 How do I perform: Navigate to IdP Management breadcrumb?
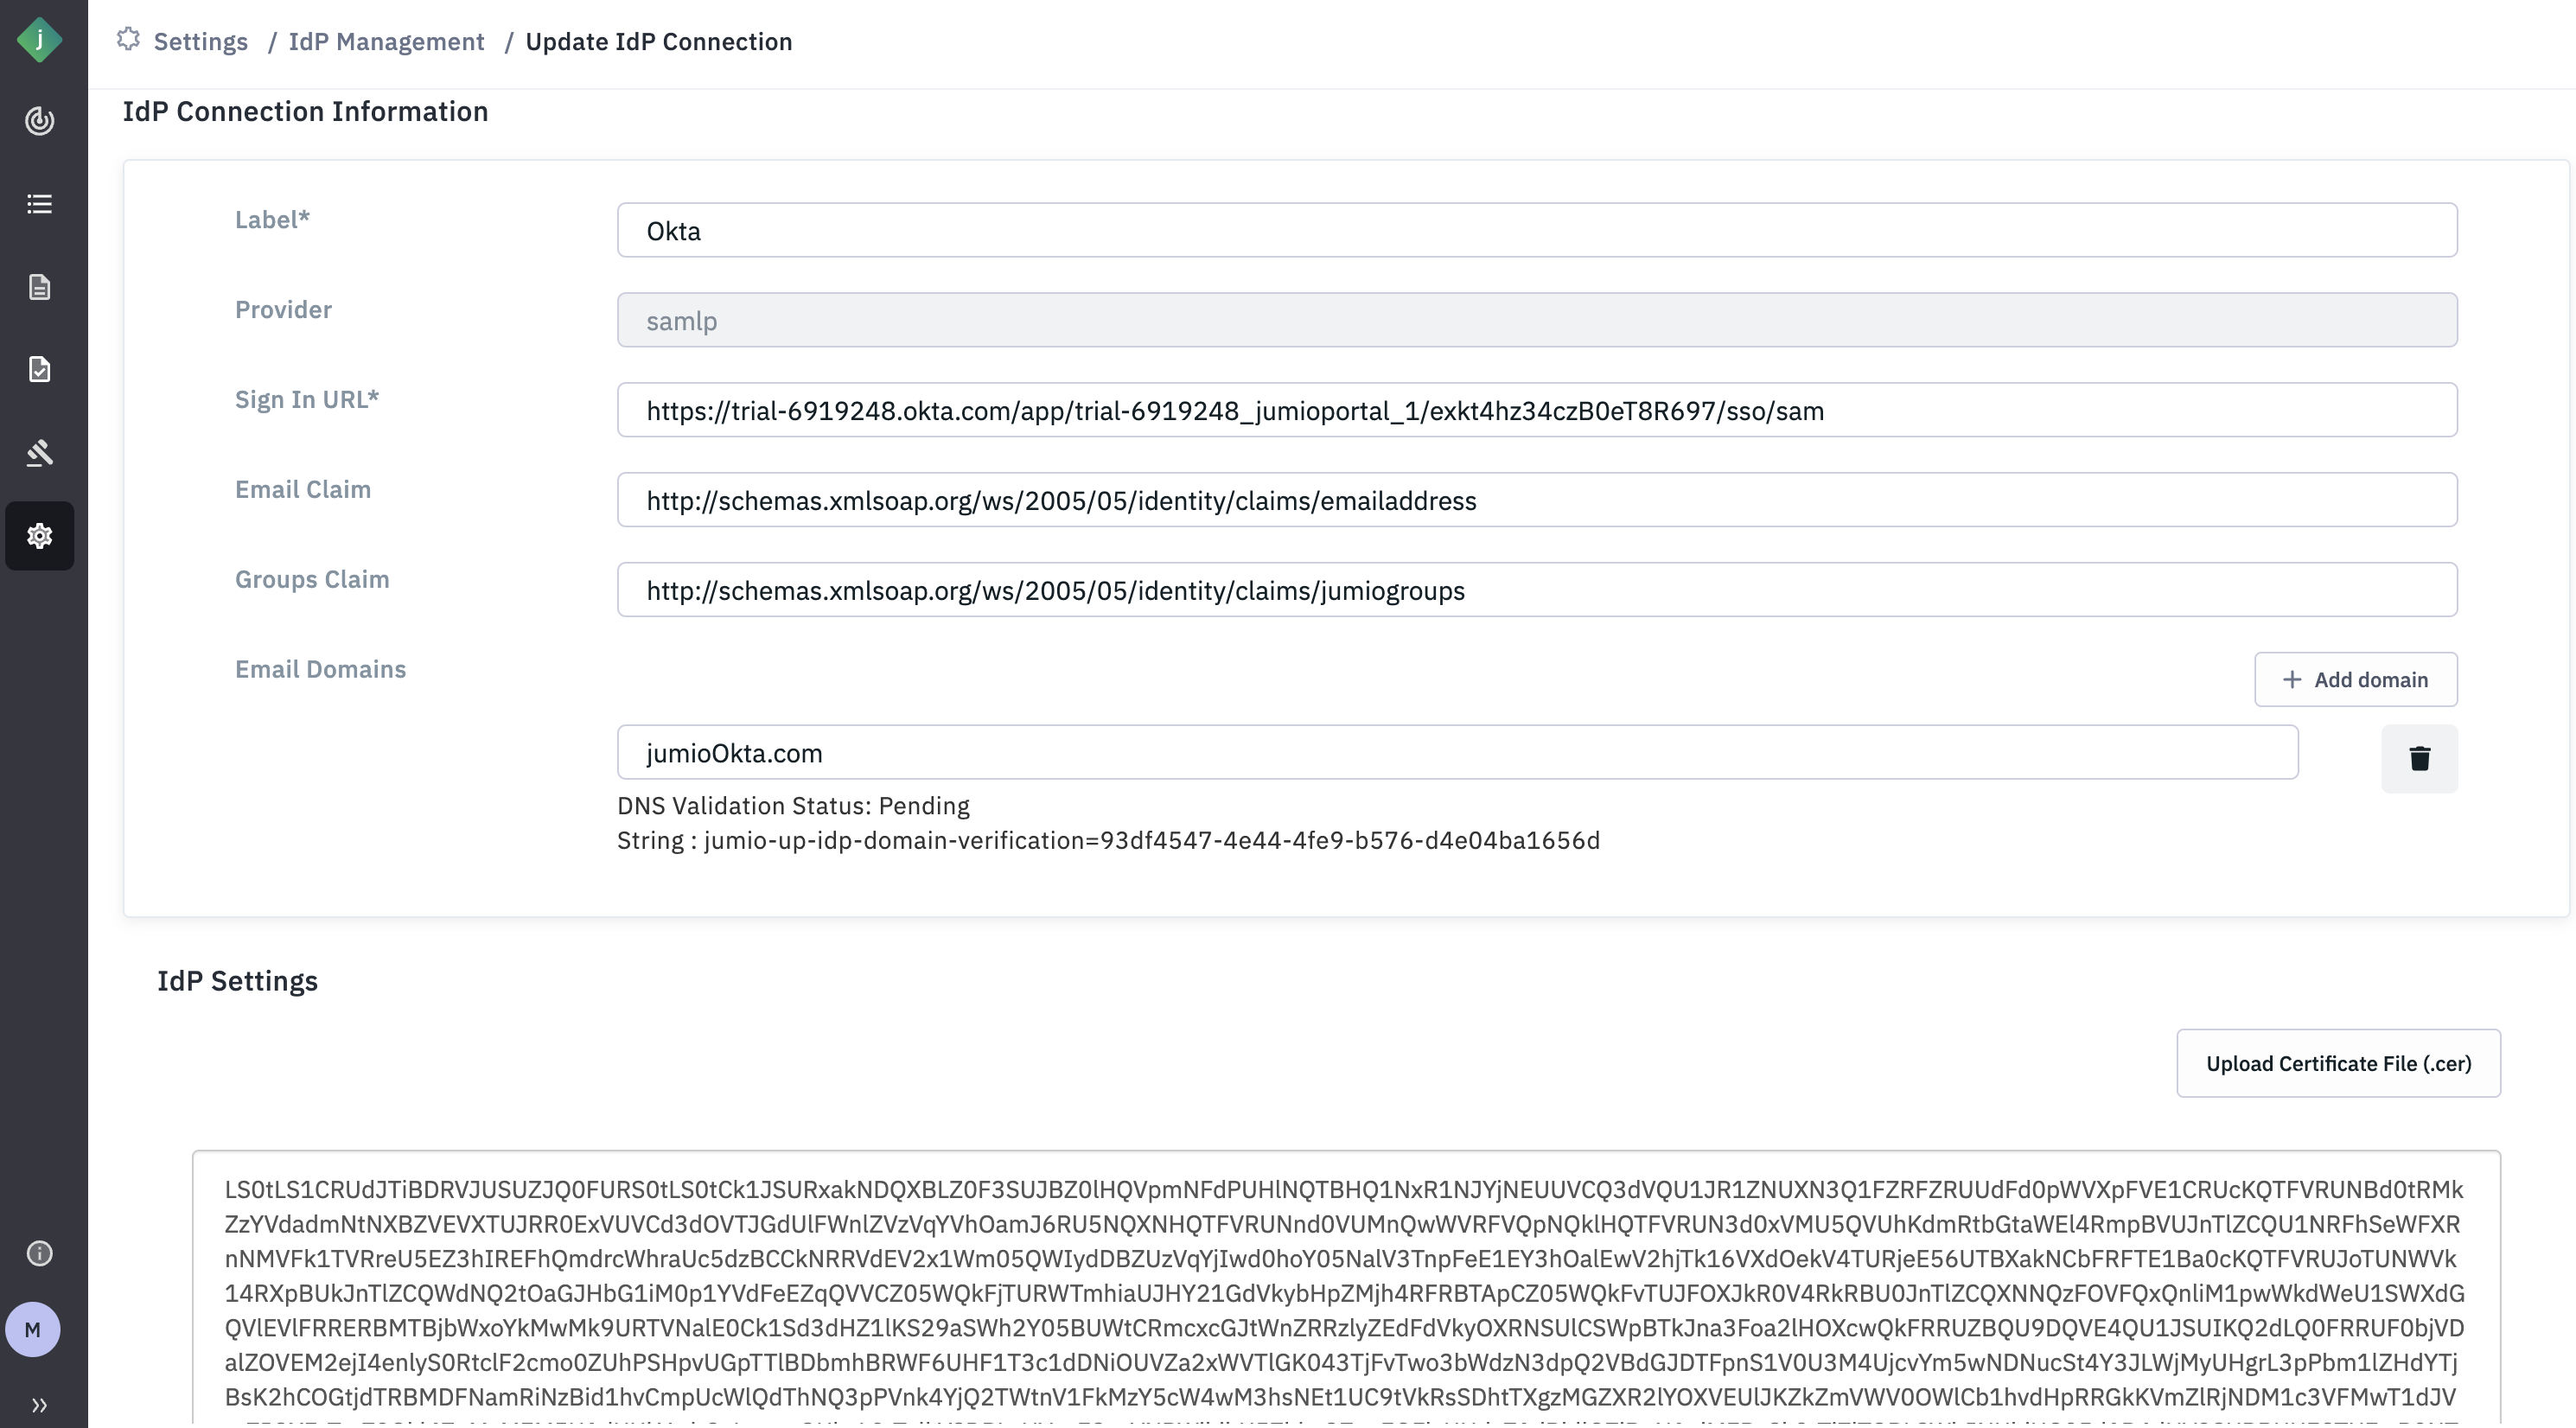pyautogui.click(x=386, y=42)
